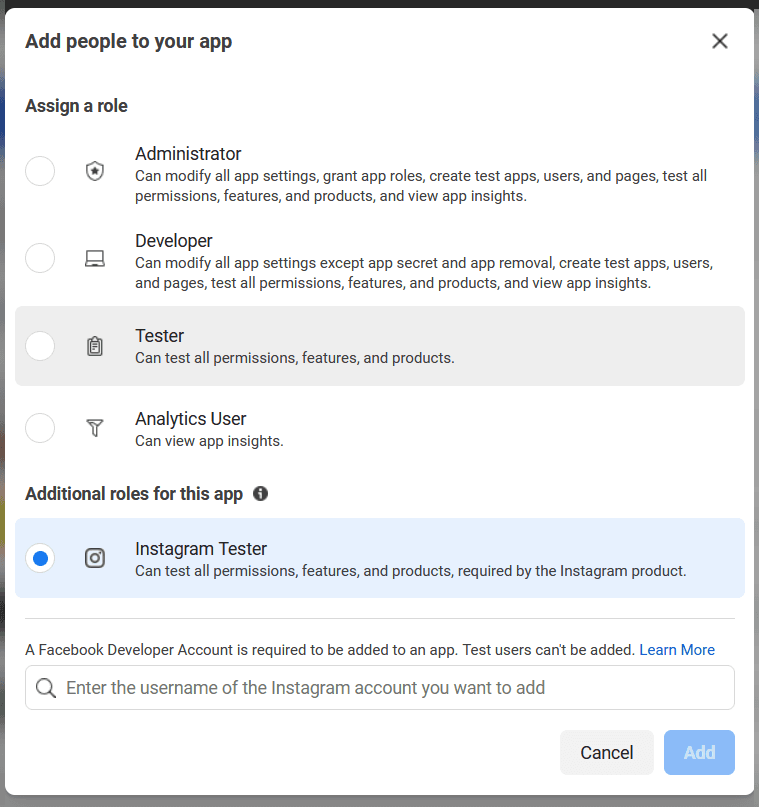The width and height of the screenshot is (759, 807).
Task: Open the info tooltip beside Additional roles
Action: [260, 493]
